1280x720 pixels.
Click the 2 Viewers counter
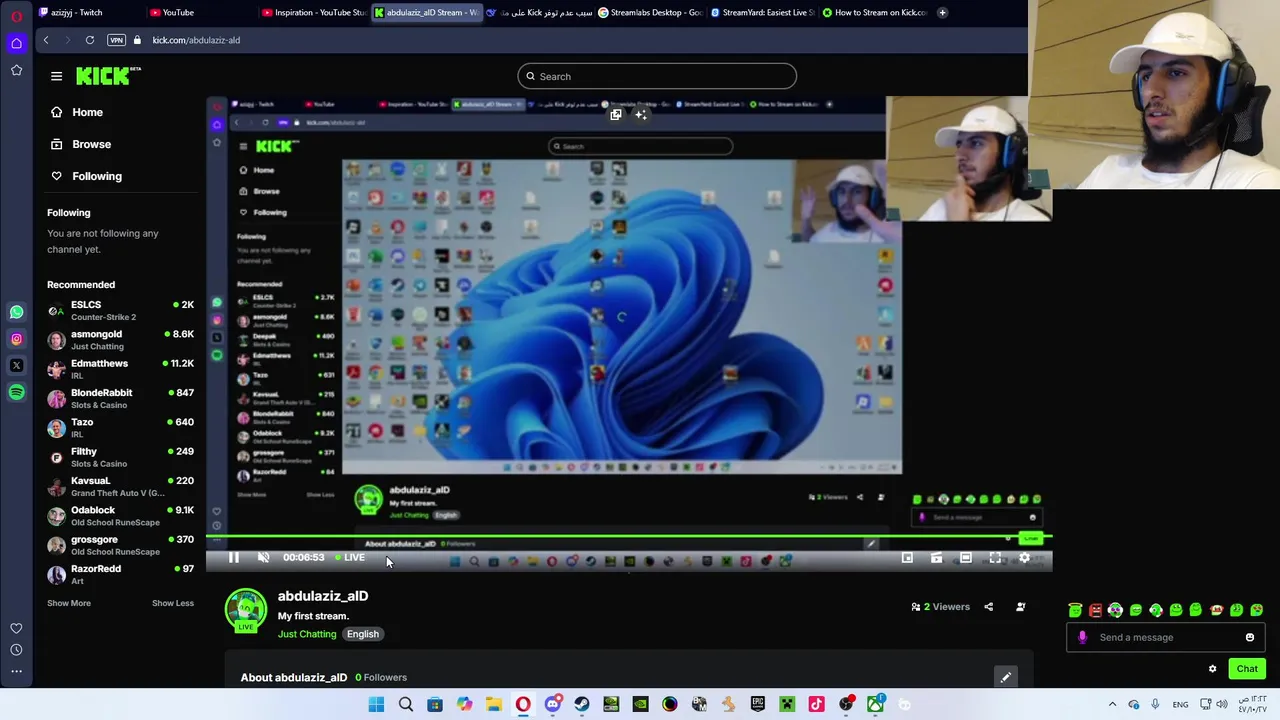(x=940, y=607)
